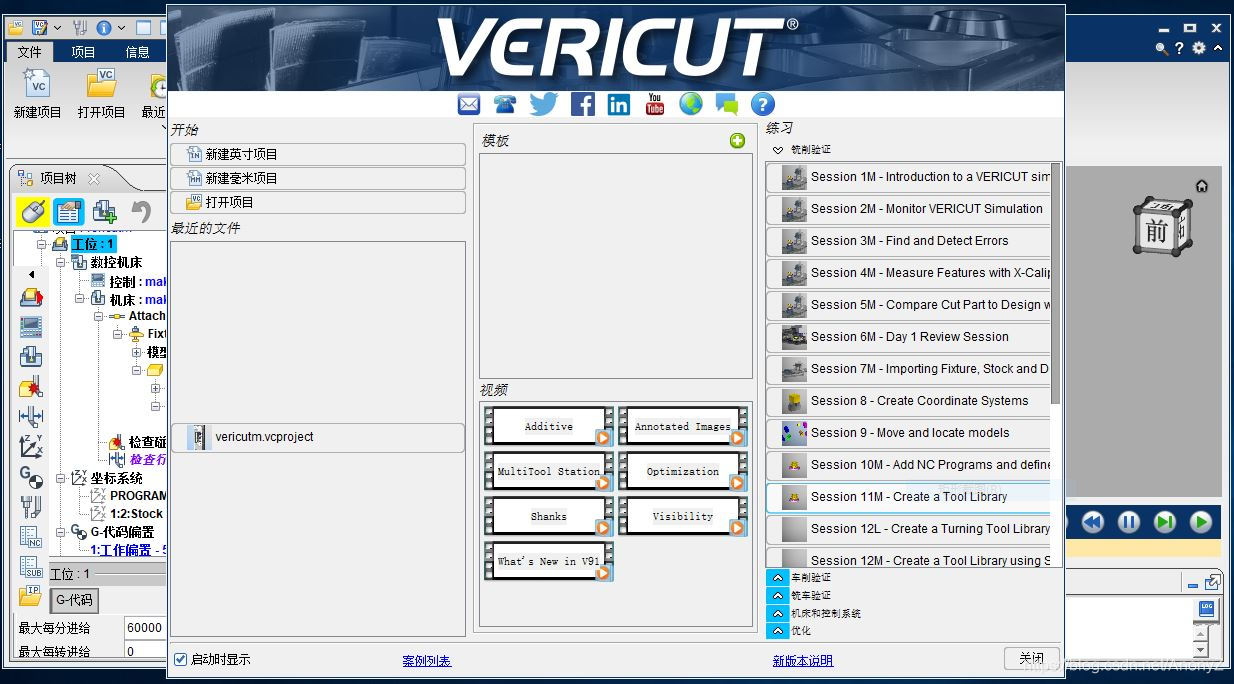
Task: Close the 项目树 panel tab
Action: click(x=94, y=179)
